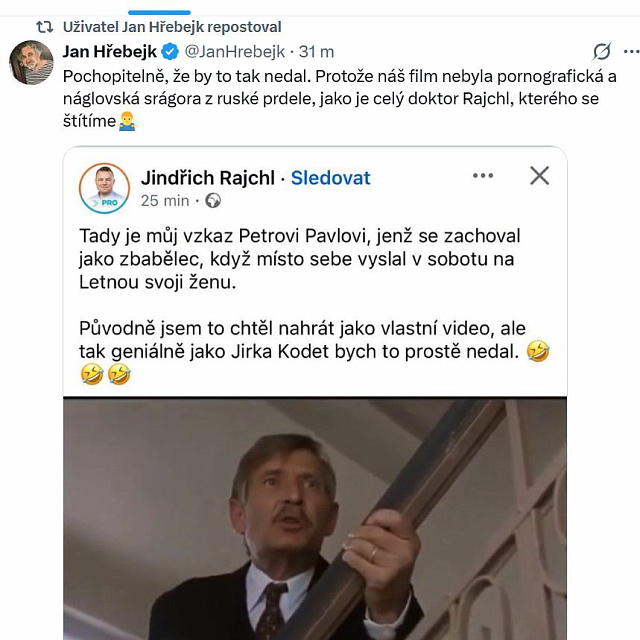Viewport: 640px width, 640px height.
Task: Open the tweet's more options menu
Action: point(630,51)
